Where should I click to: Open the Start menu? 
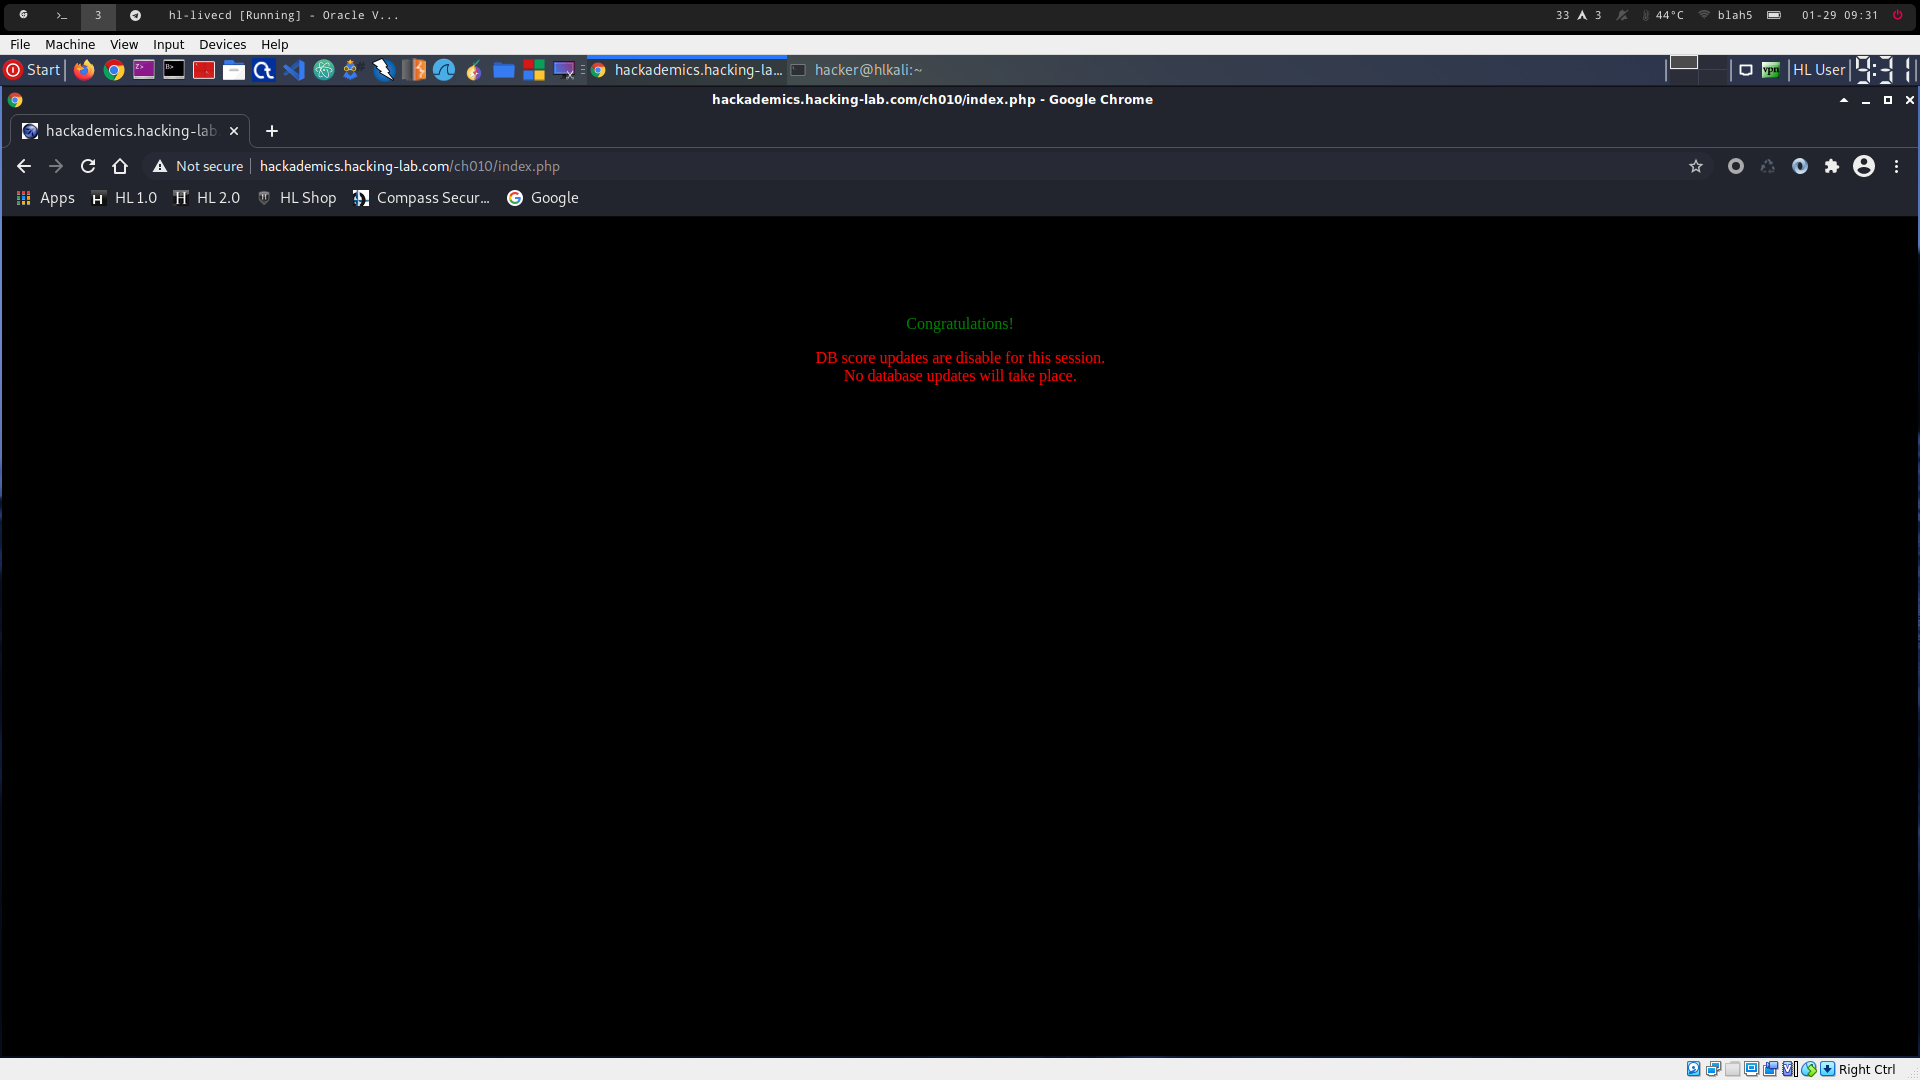tap(33, 70)
